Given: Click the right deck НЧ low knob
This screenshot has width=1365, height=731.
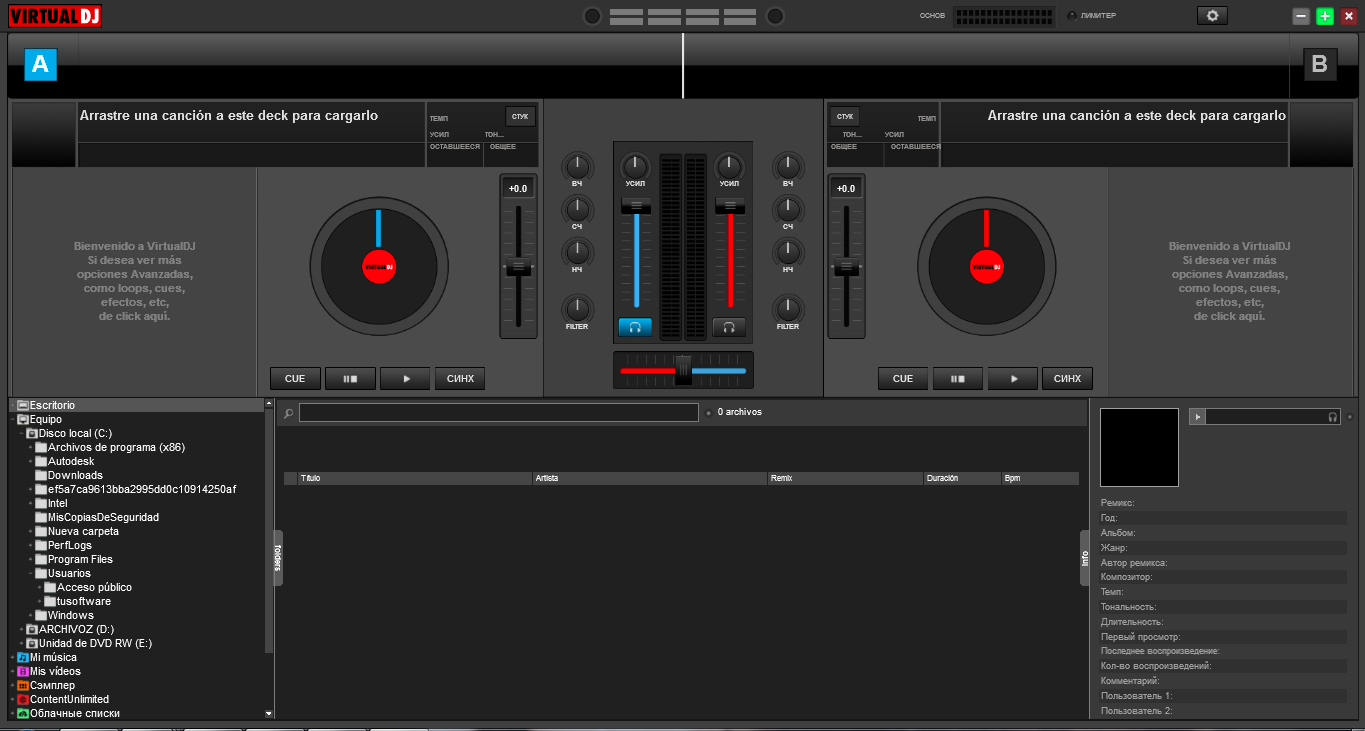Looking at the screenshot, I should tap(788, 252).
